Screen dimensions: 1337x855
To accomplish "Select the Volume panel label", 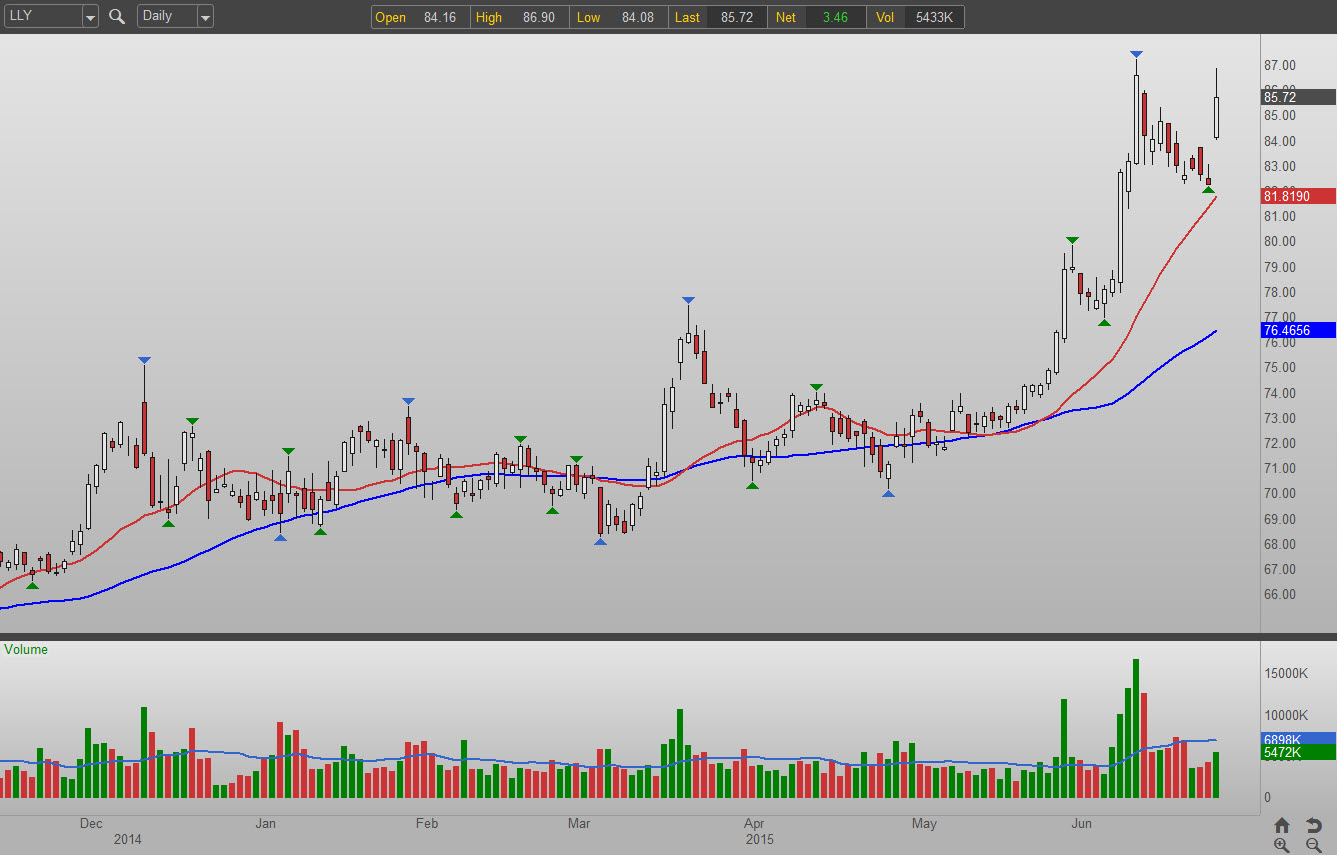I will (26, 649).
